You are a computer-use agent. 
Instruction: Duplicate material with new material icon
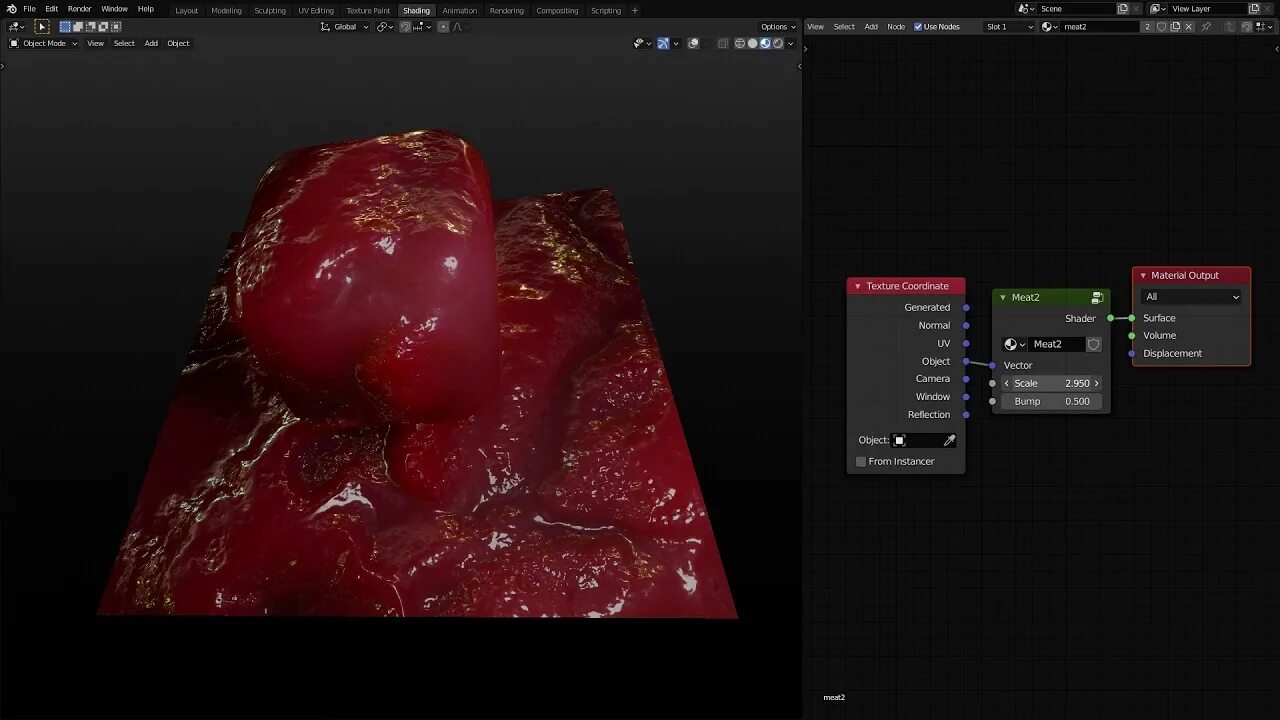[x=1175, y=27]
